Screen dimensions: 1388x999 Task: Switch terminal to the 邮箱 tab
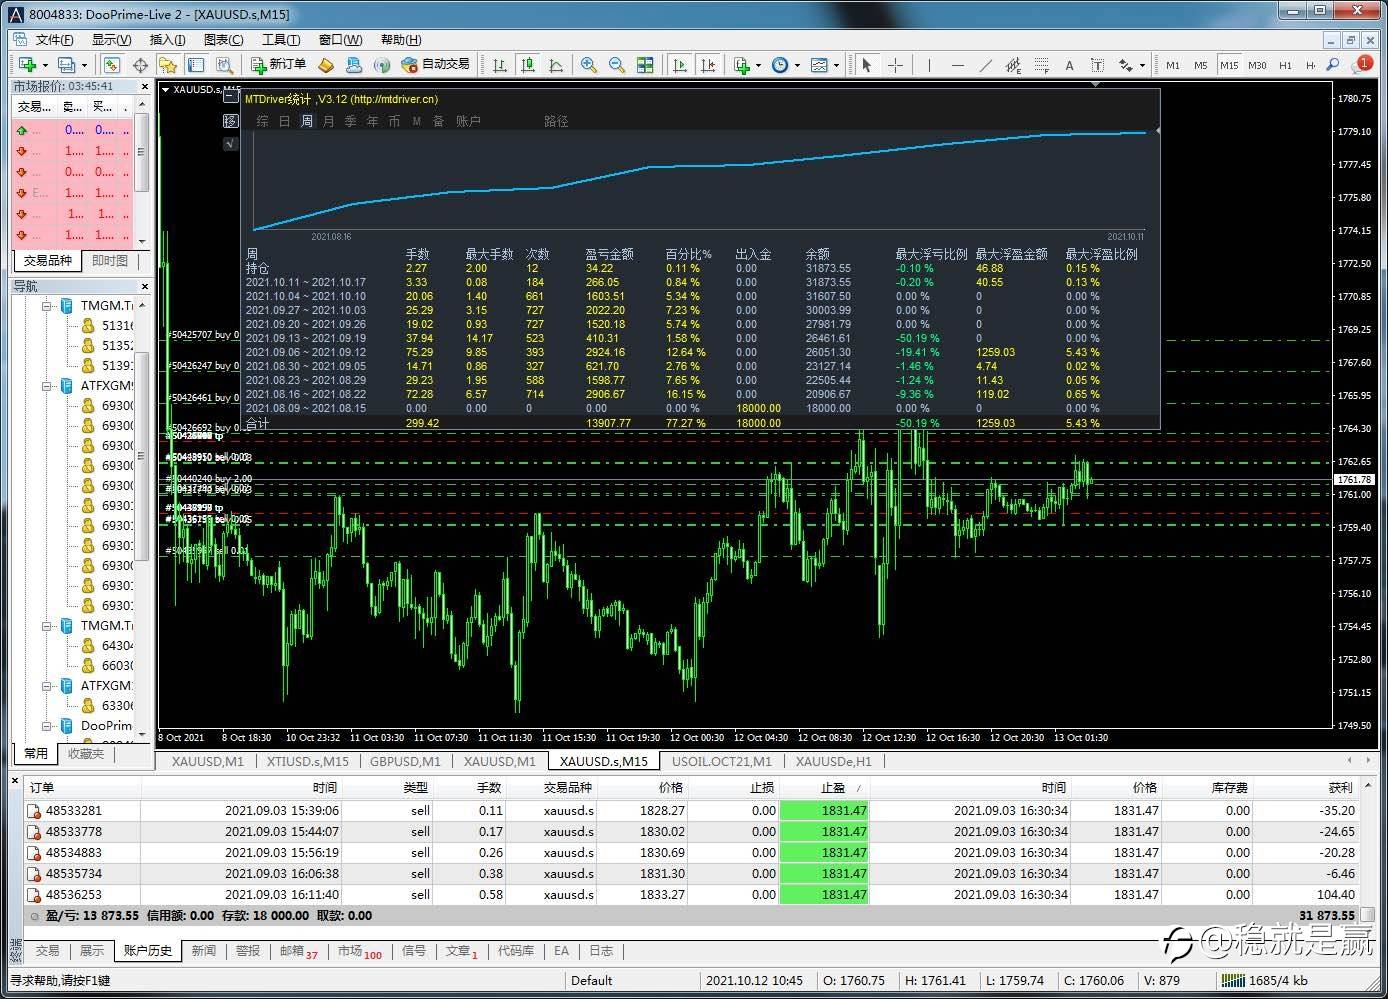pos(298,951)
